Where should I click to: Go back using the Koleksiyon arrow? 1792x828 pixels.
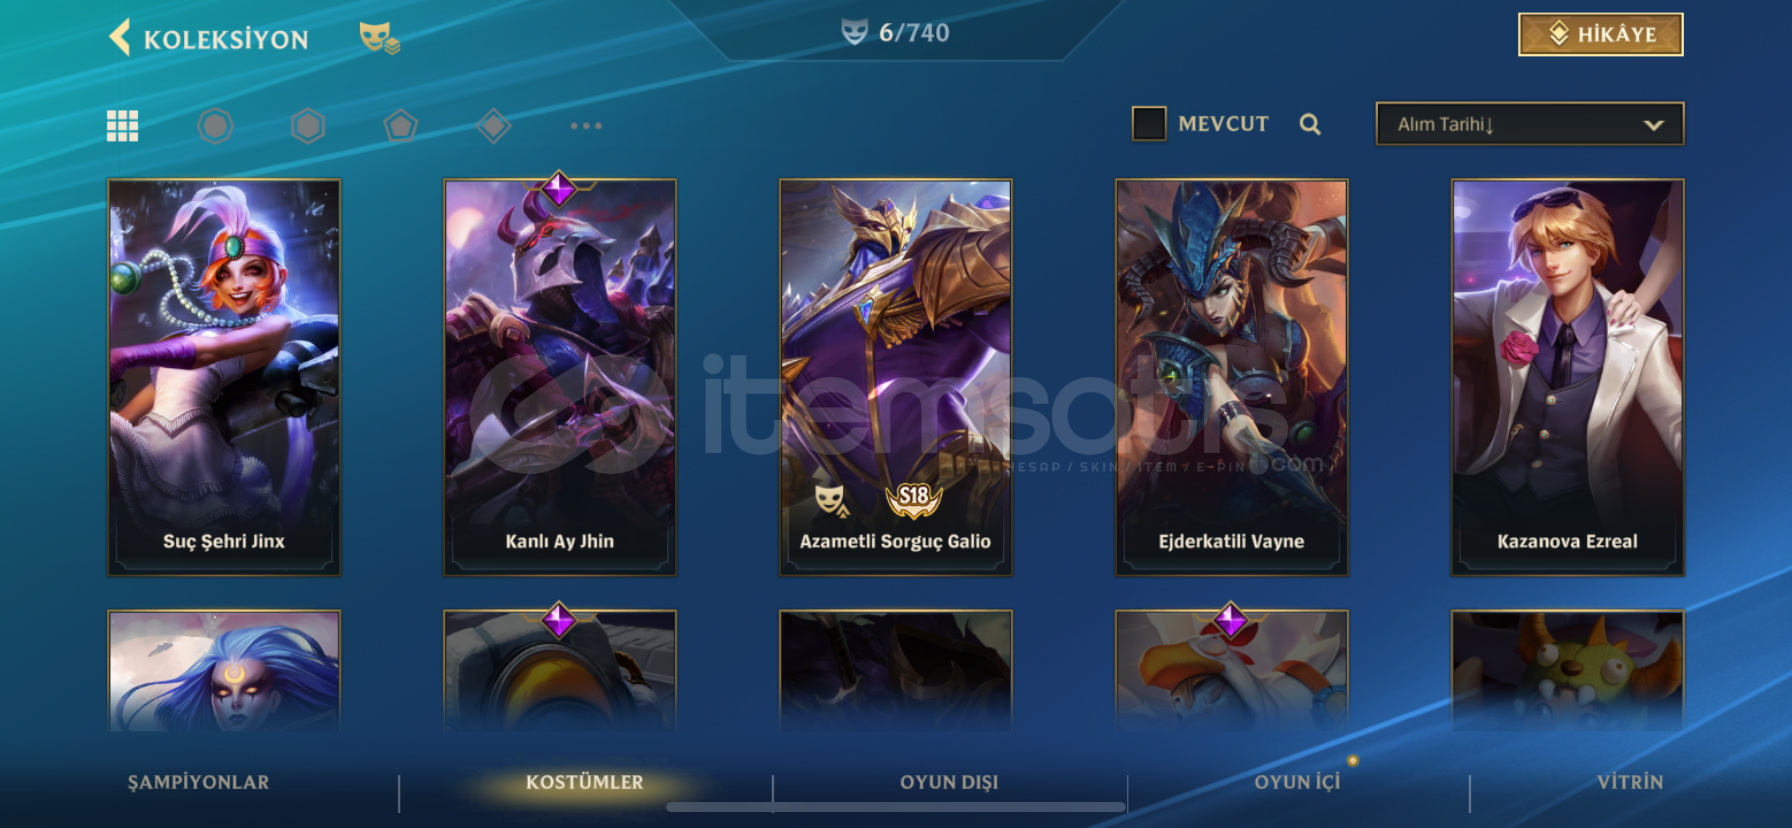click(x=120, y=38)
